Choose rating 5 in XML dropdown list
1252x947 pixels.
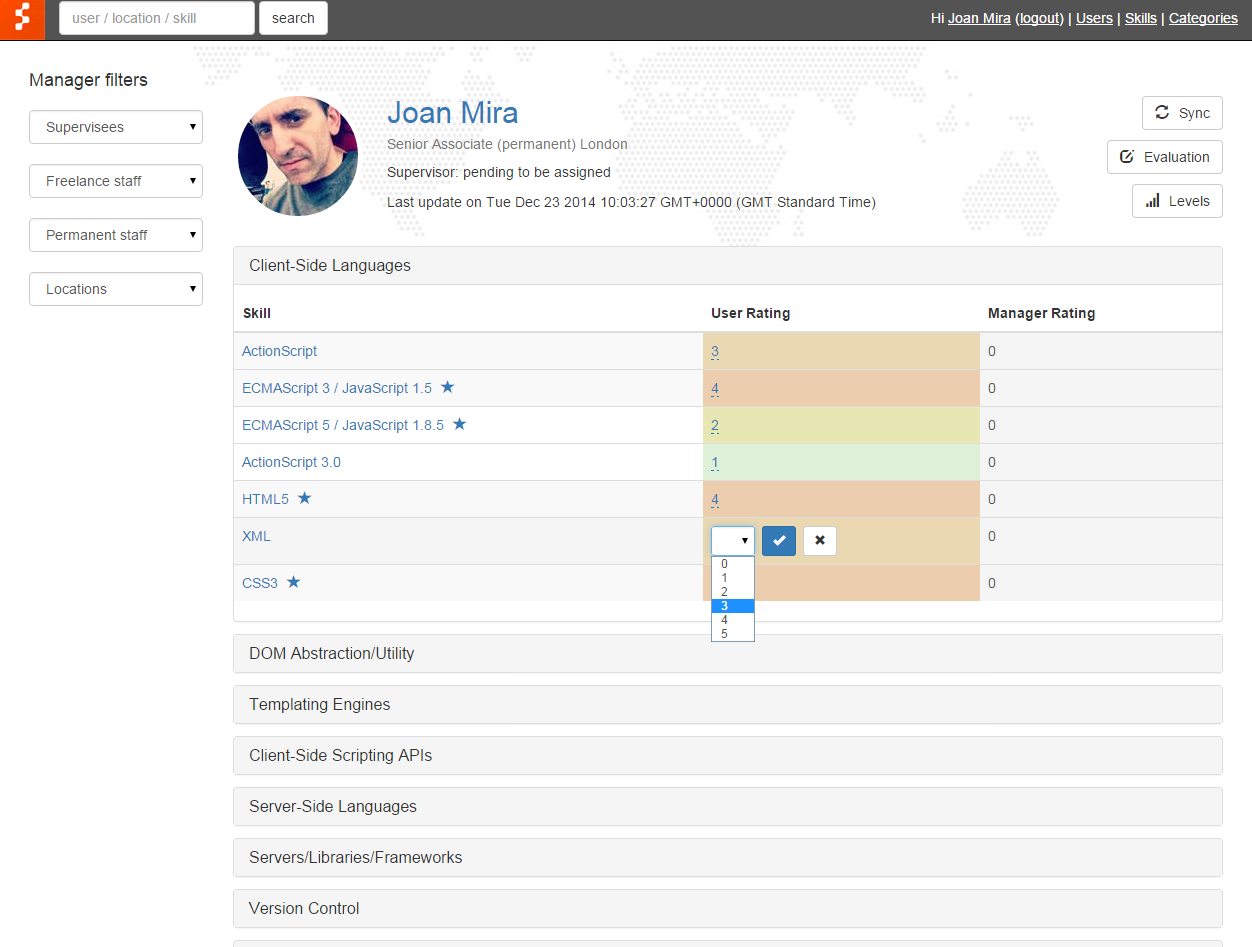point(725,634)
